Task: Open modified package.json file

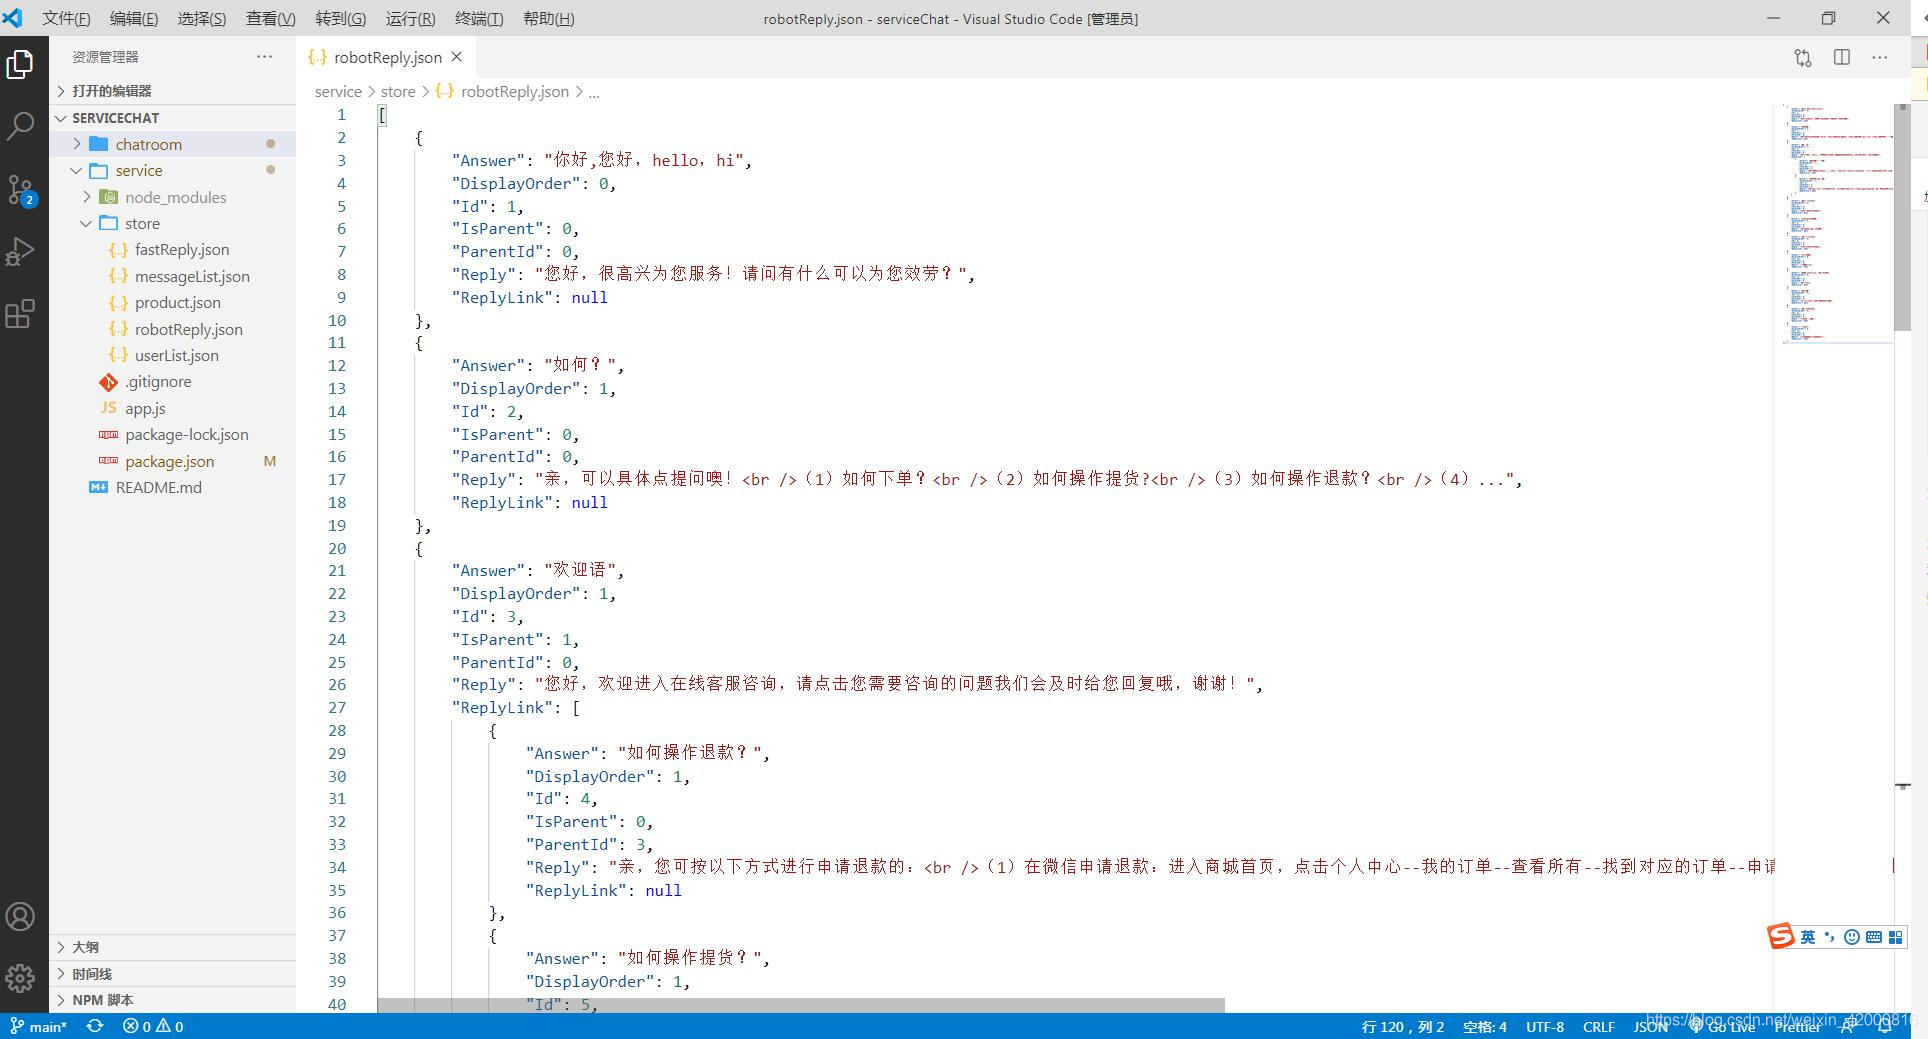Action: [x=173, y=461]
